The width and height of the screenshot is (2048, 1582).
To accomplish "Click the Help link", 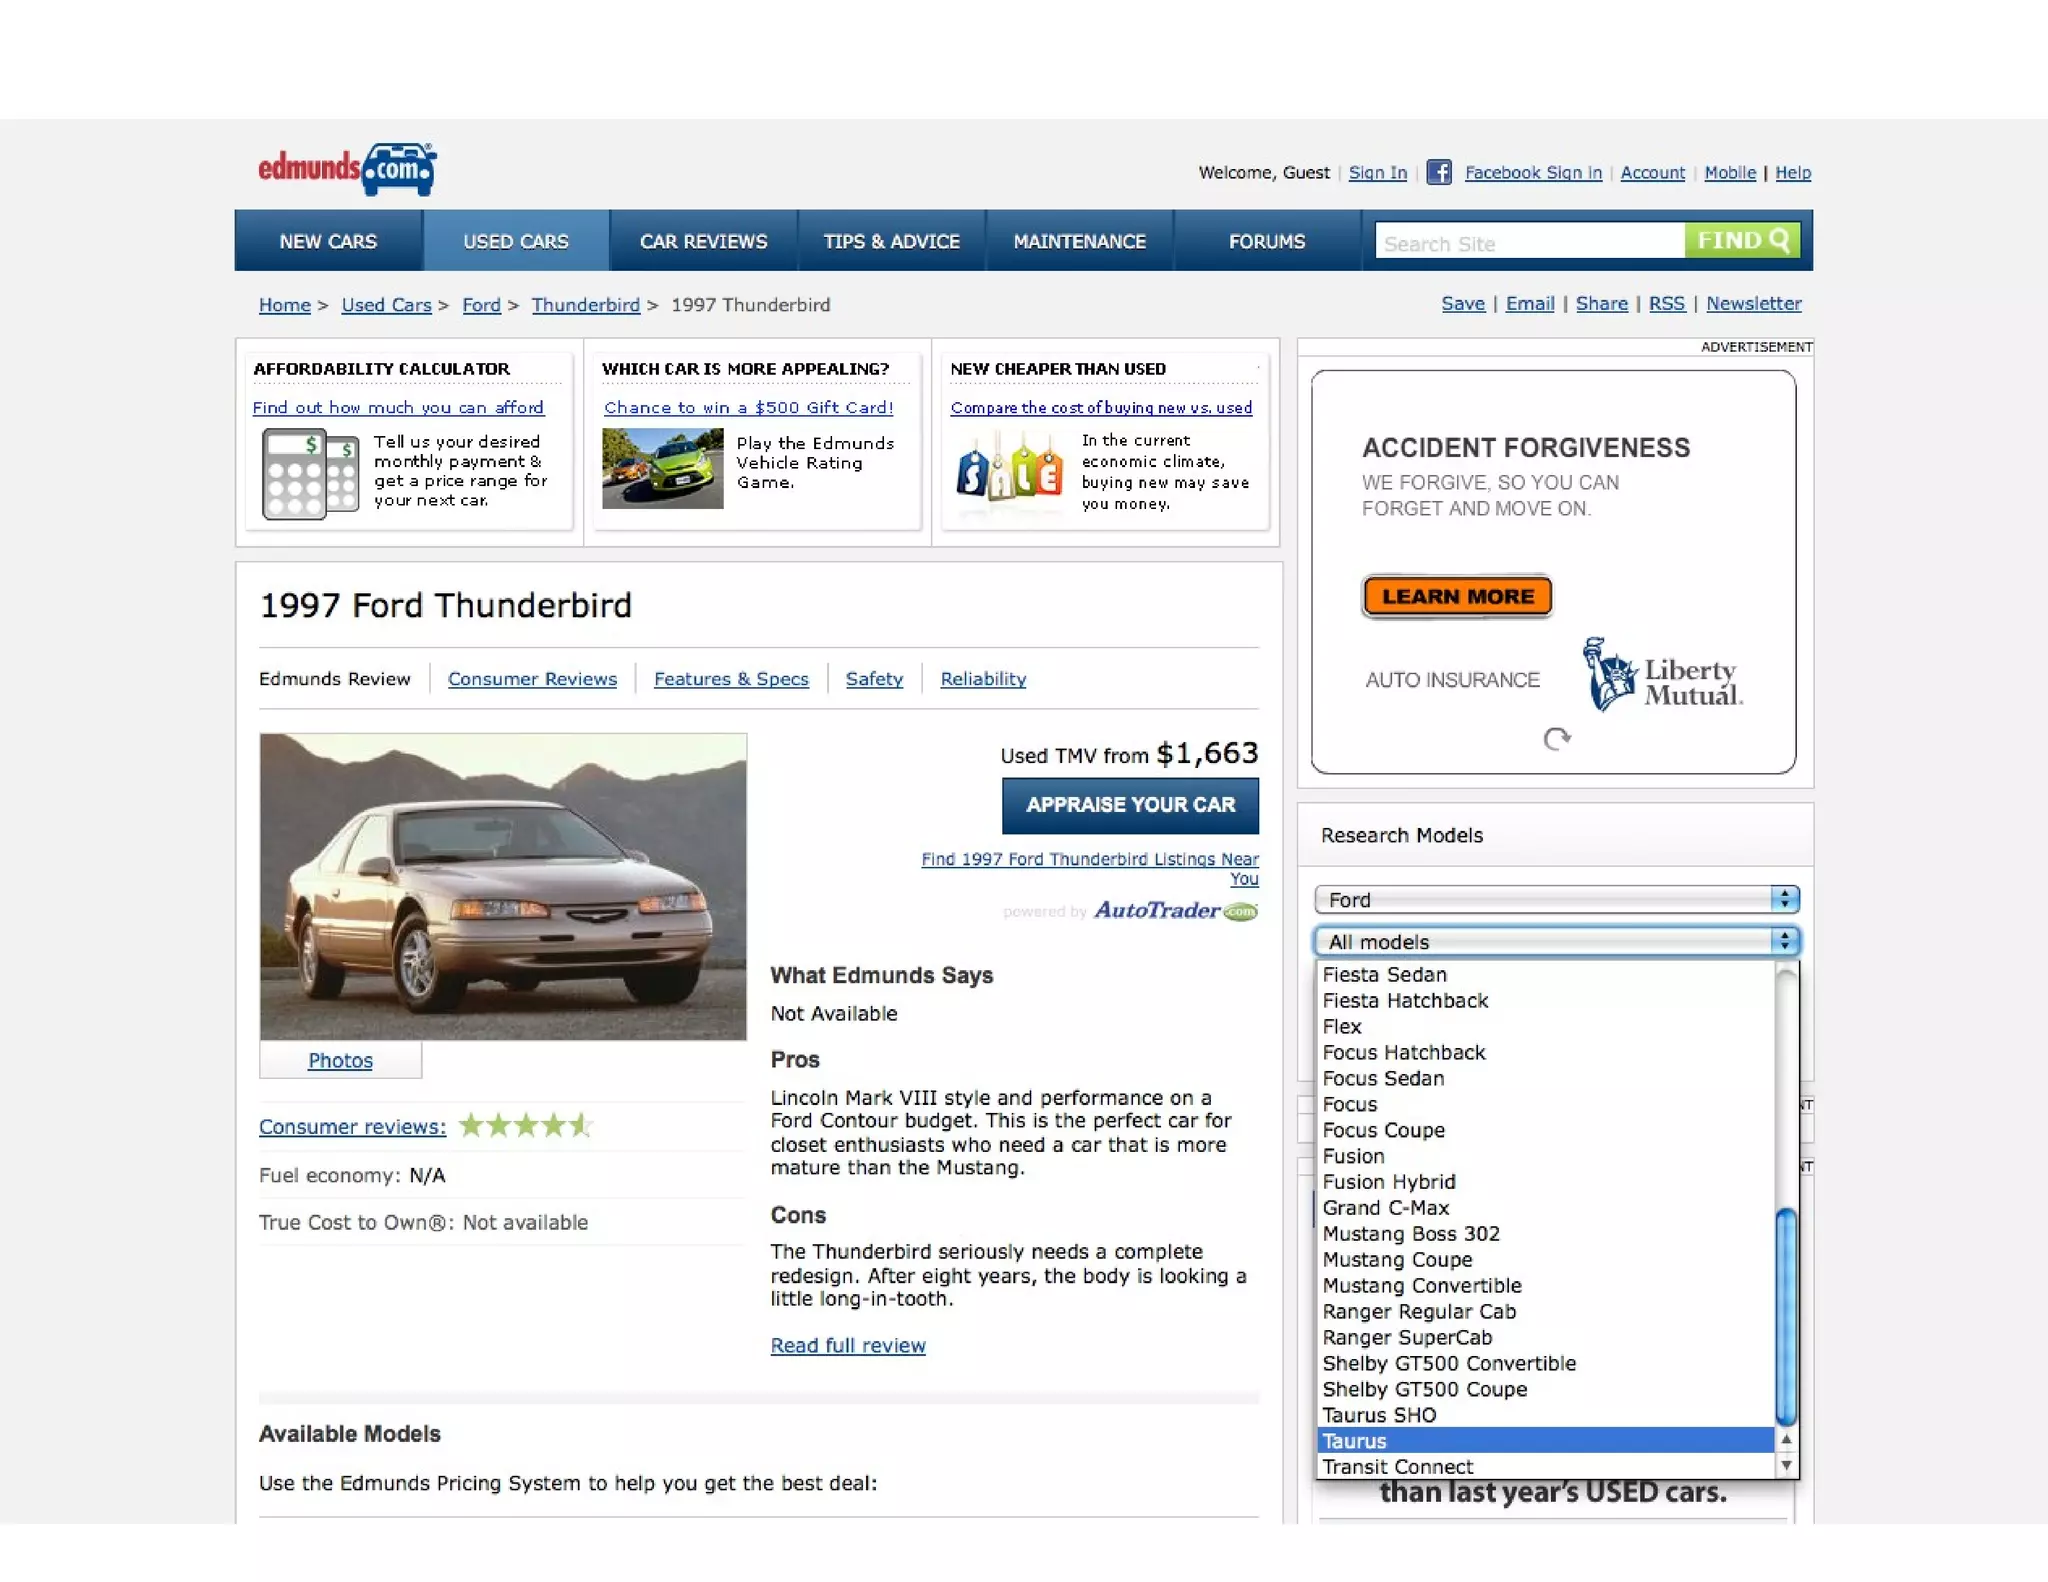I will [x=1793, y=172].
